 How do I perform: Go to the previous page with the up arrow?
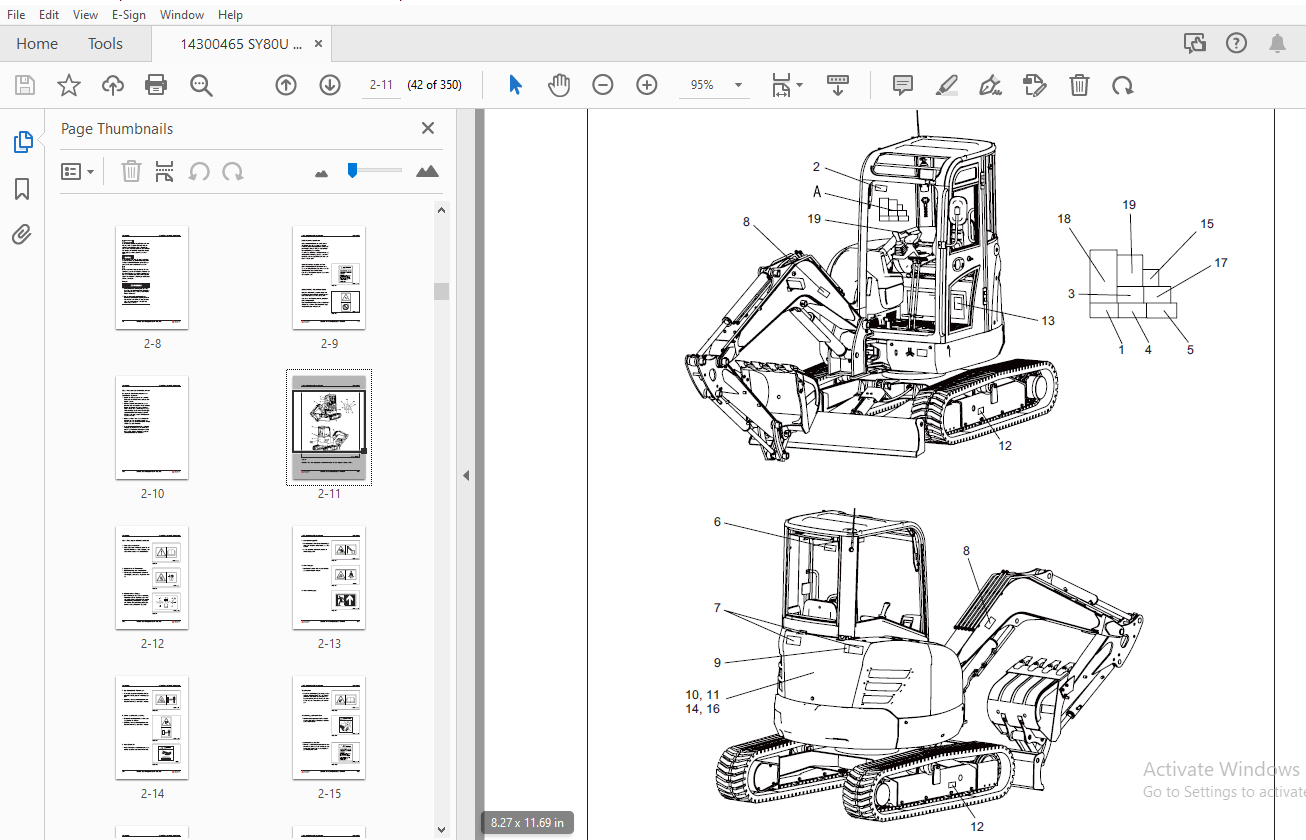click(x=286, y=85)
